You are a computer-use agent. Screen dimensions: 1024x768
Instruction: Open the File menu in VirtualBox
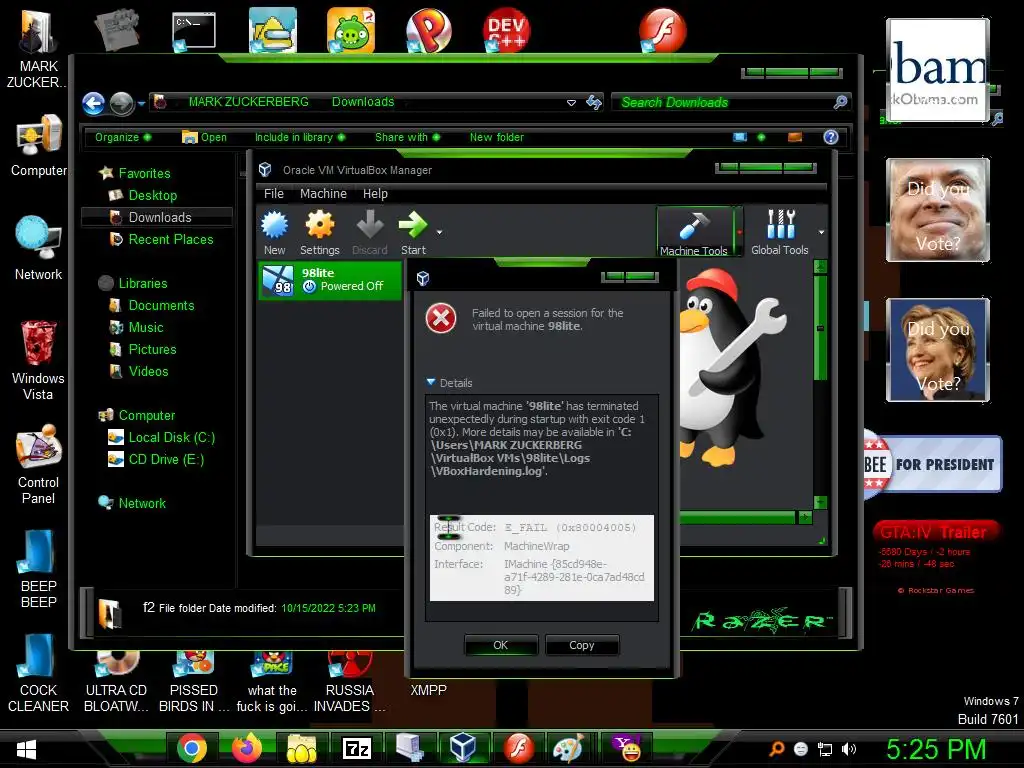point(274,194)
